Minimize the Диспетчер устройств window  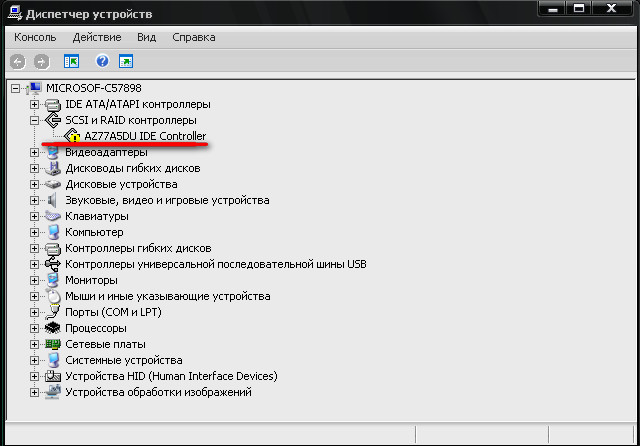(x=553, y=9)
